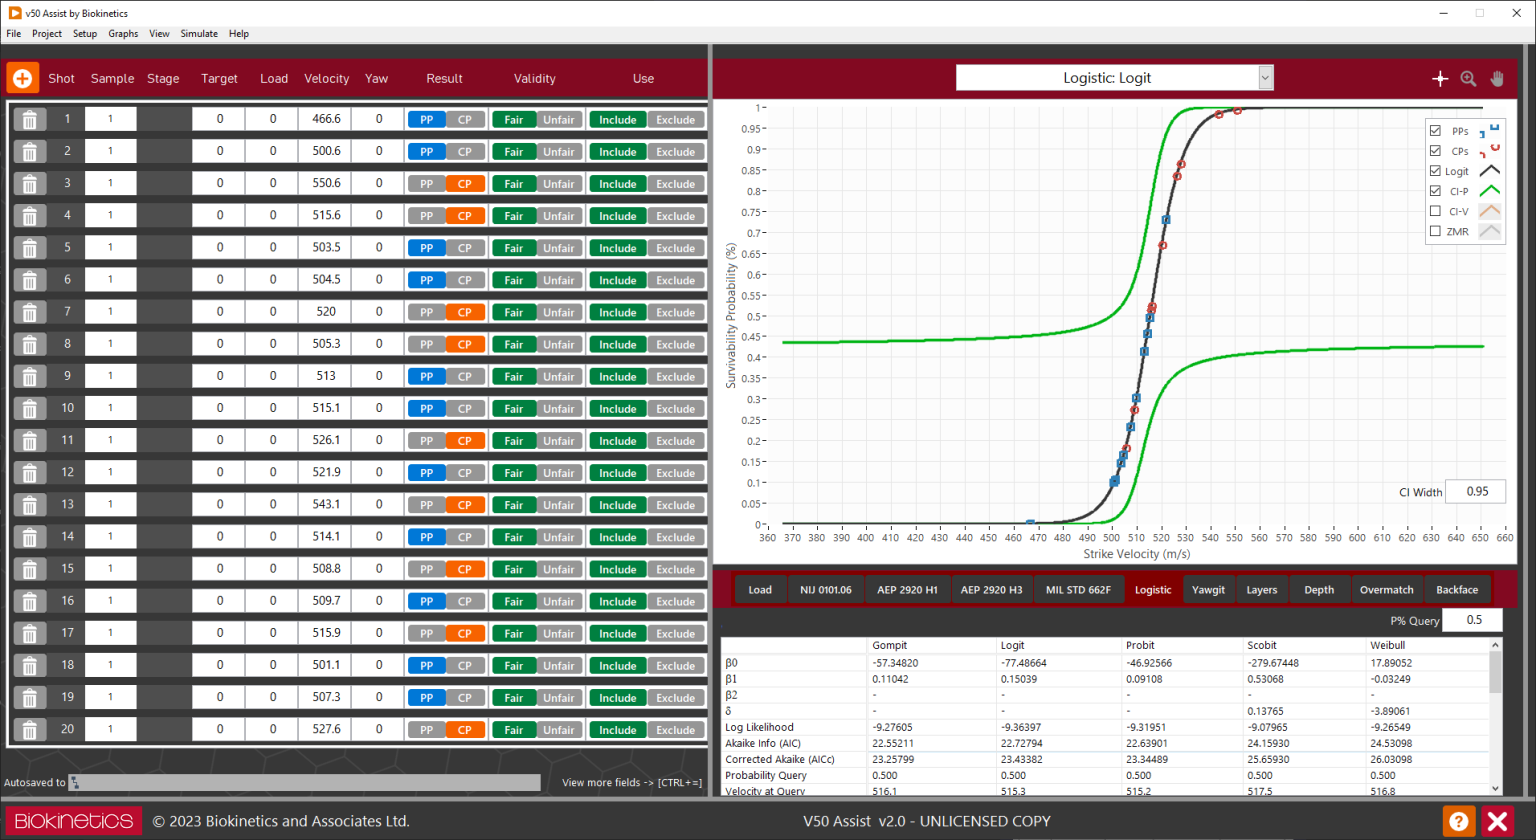Add a new shot with the orange plus icon
The image size is (1536, 840).
coord(22,78)
